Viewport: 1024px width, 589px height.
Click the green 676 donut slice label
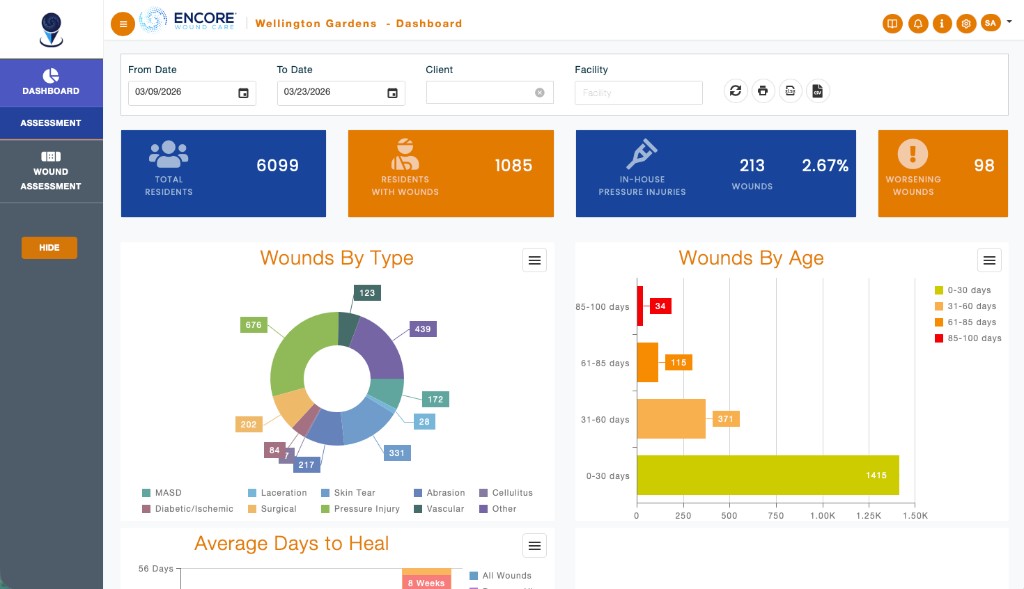click(253, 325)
